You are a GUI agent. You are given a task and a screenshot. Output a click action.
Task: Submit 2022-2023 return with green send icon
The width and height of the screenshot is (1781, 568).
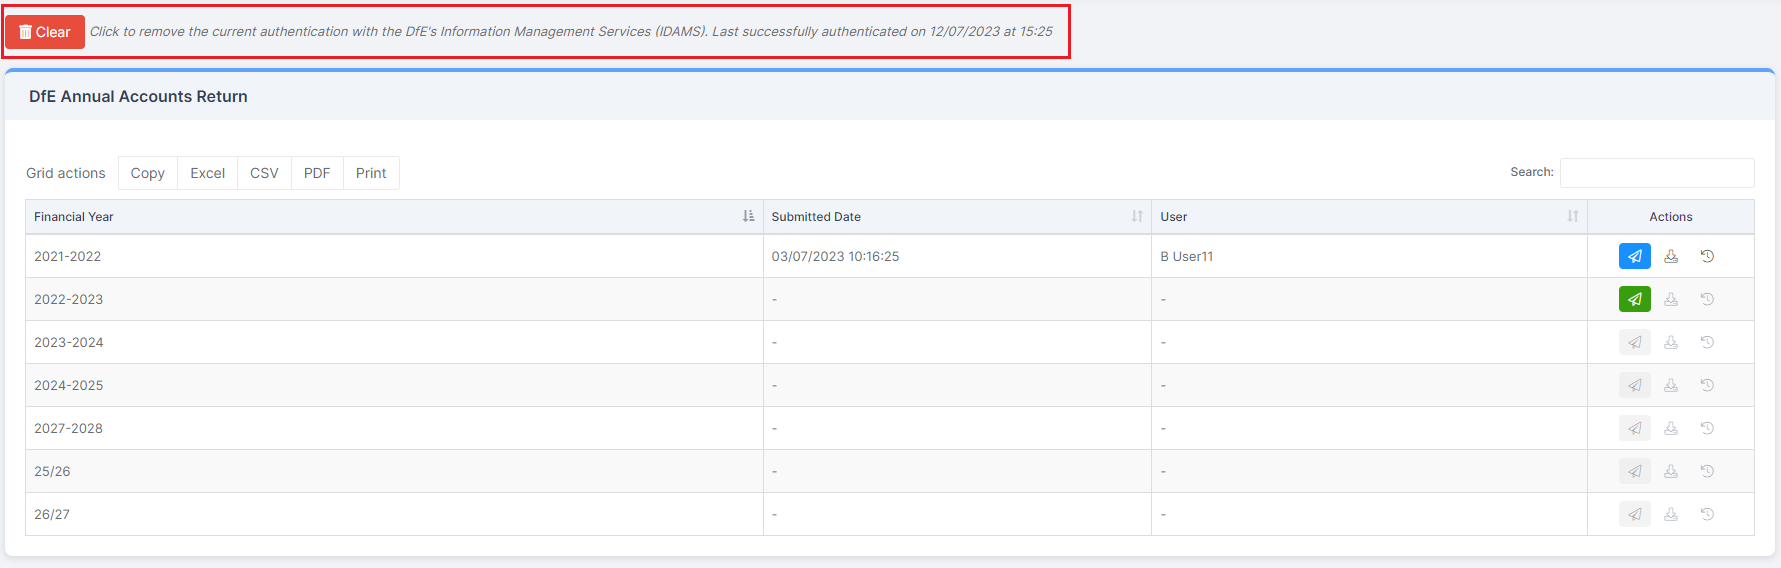click(x=1635, y=299)
